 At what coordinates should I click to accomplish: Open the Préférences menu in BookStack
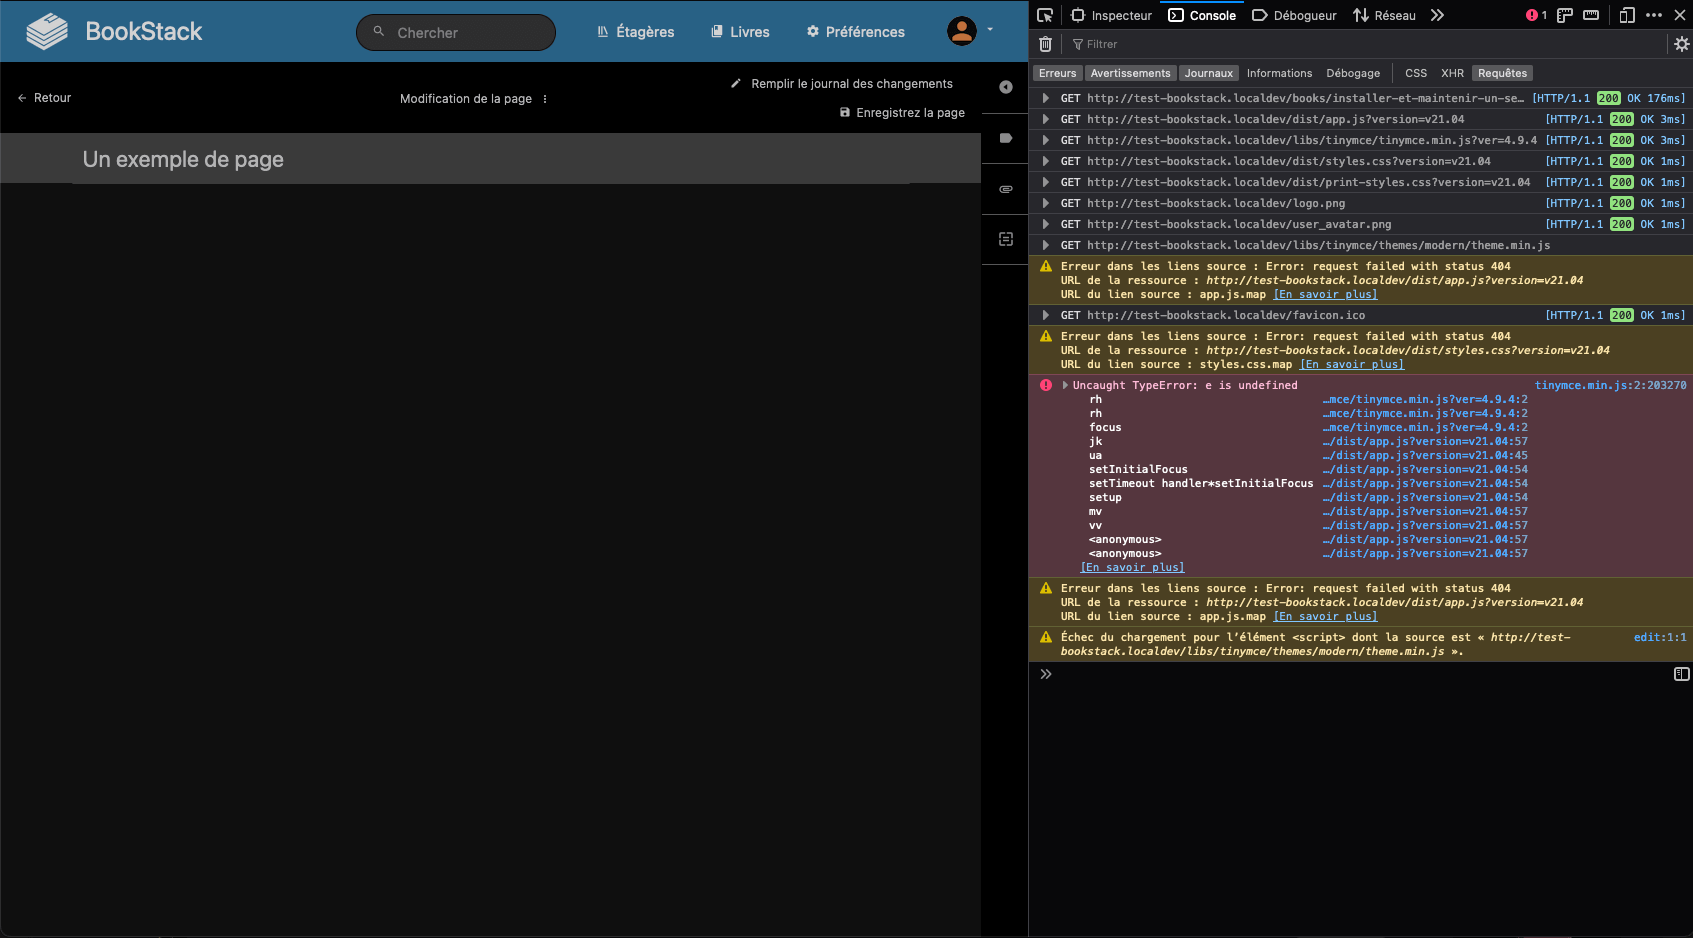tap(855, 31)
